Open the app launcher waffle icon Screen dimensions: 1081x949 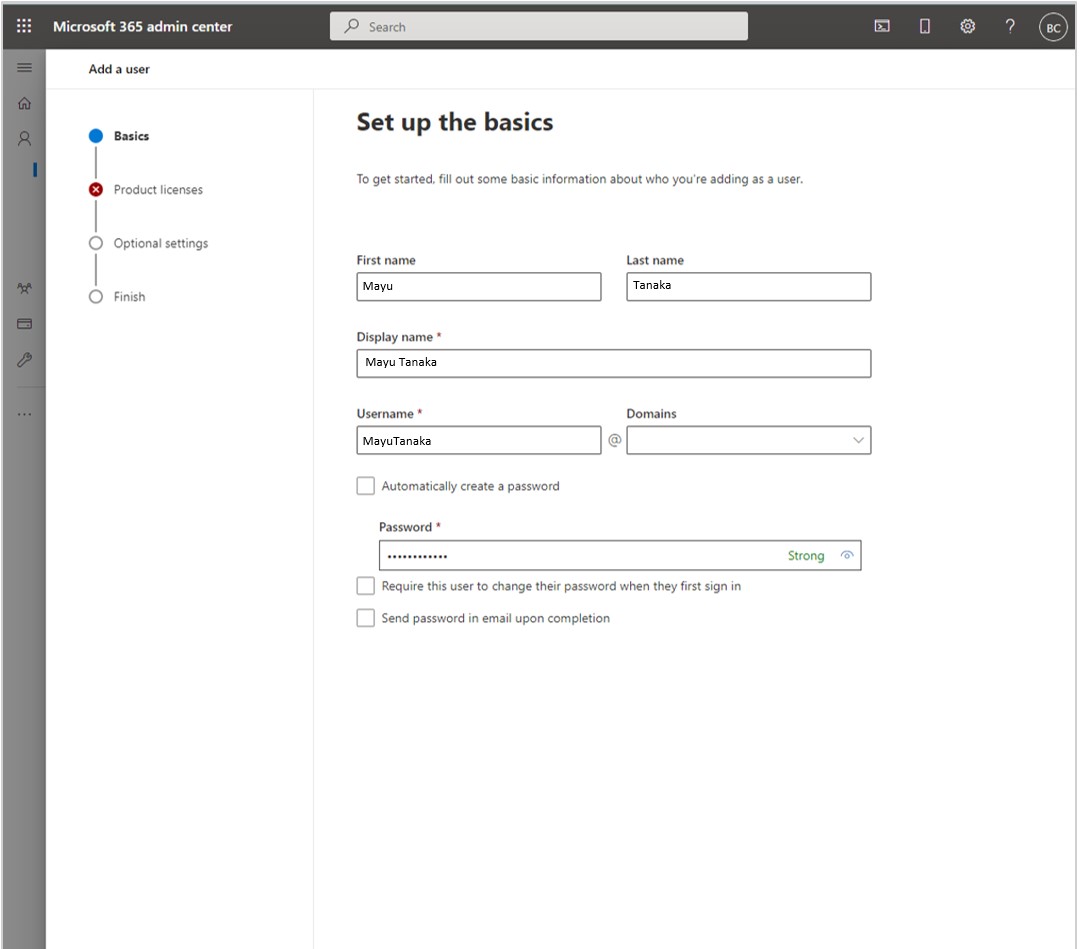pos(24,26)
